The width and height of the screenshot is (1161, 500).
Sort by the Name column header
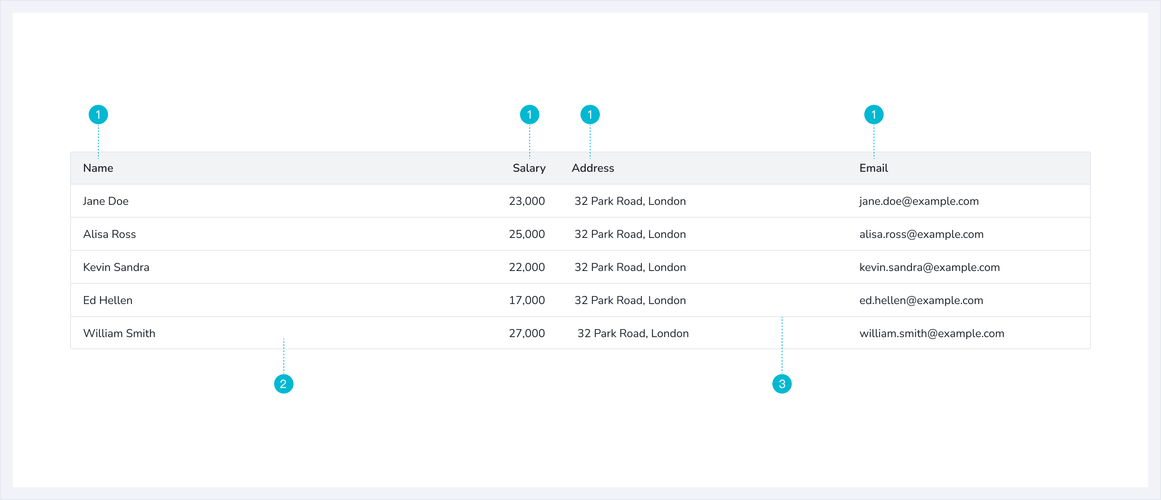[x=98, y=168]
